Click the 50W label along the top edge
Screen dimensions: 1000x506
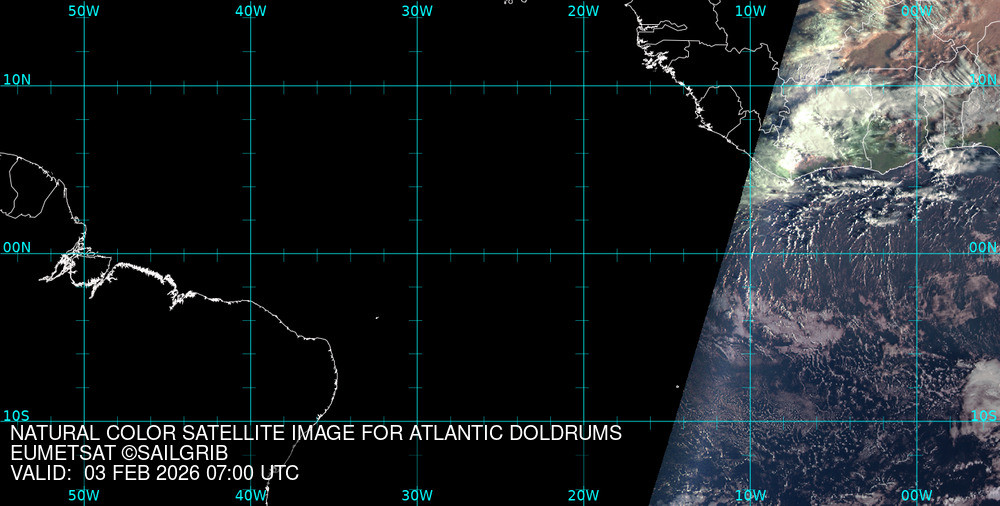click(x=84, y=10)
